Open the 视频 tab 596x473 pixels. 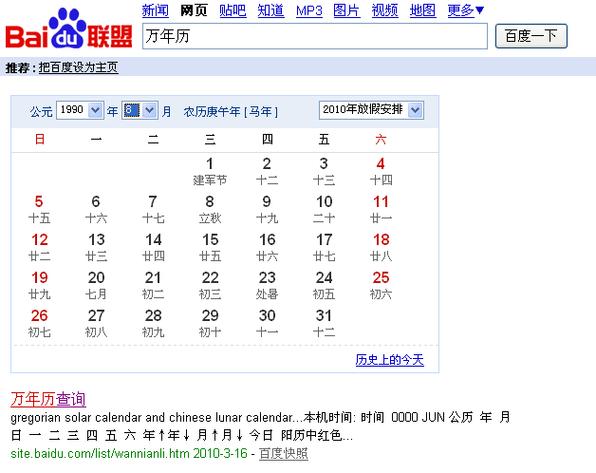coord(385,10)
